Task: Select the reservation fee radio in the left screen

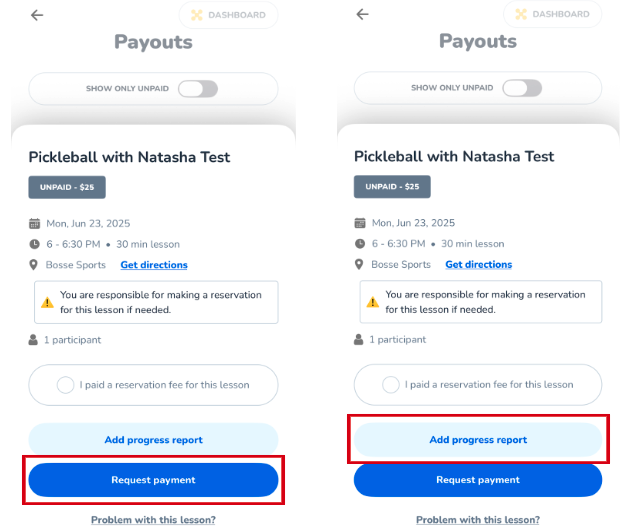Action: [x=66, y=385]
